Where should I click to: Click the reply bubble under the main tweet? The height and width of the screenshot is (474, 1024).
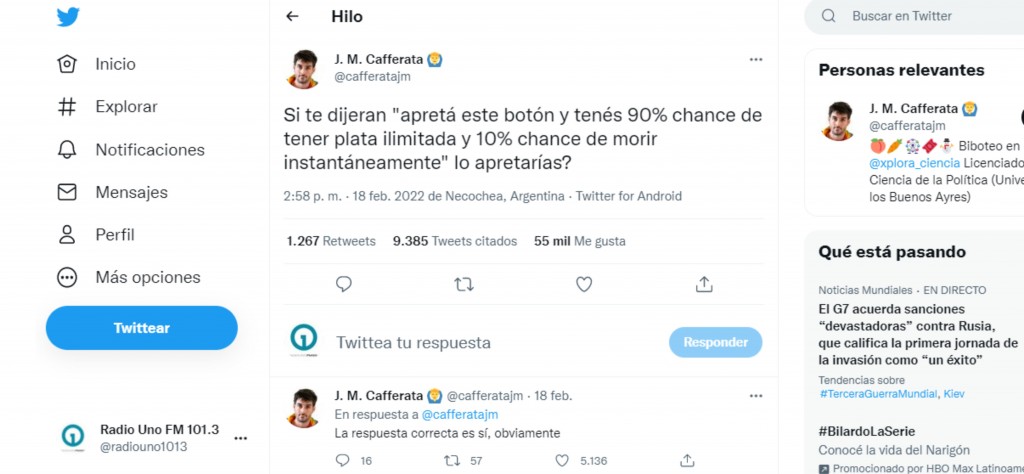pyautogui.click(x=344, y=284)
